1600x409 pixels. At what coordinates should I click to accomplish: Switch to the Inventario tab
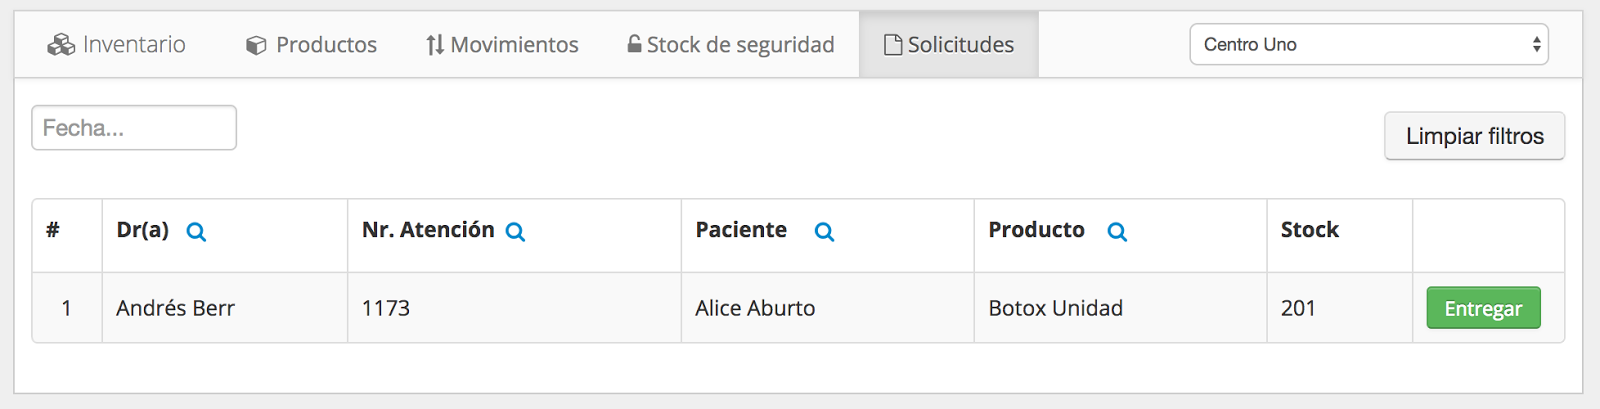[x=116, y=45]
